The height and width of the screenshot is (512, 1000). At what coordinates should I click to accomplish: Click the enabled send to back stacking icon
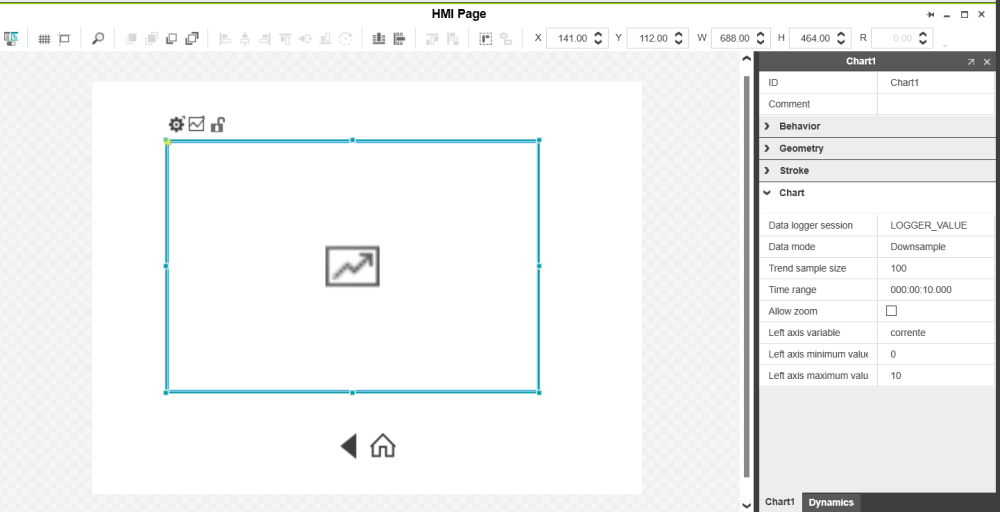191,39
